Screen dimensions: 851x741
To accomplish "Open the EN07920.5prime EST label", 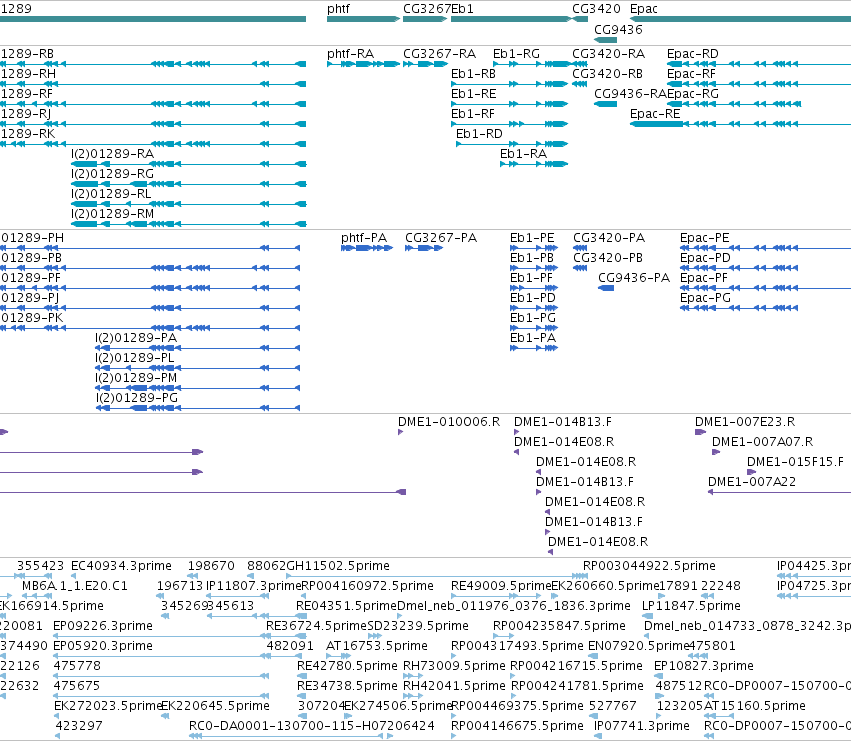I will tap(639, 646).
